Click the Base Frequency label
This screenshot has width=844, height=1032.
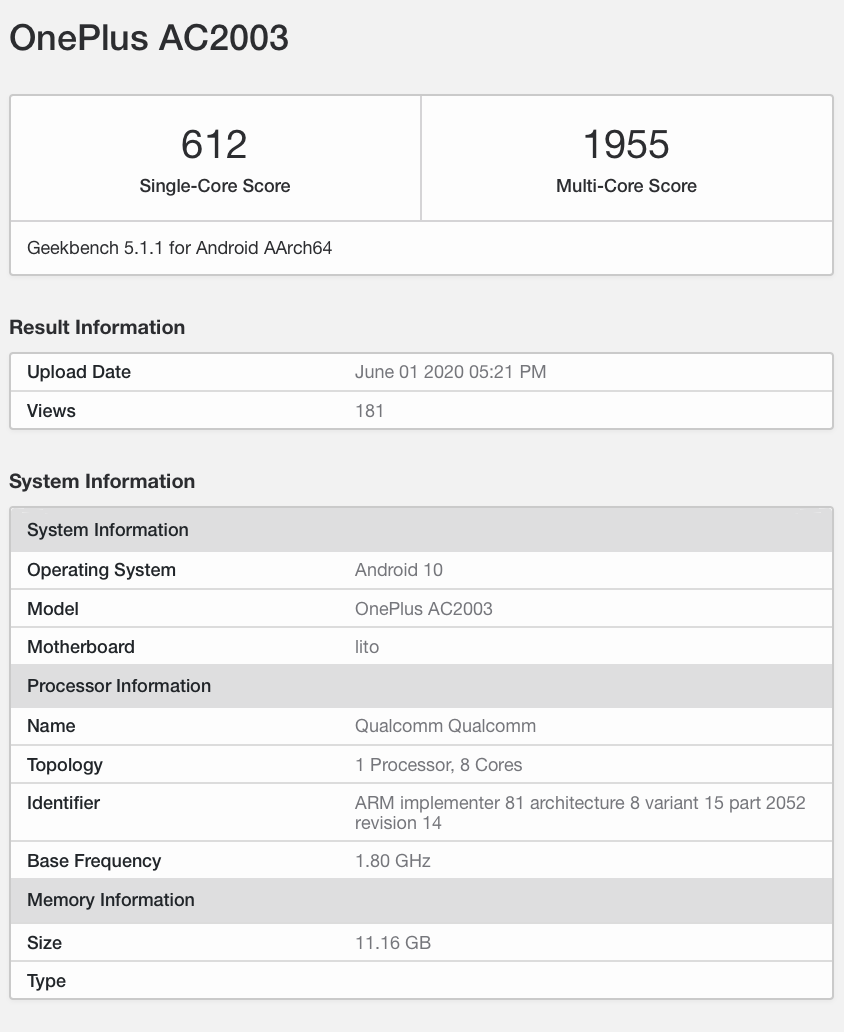click(94, 861)
